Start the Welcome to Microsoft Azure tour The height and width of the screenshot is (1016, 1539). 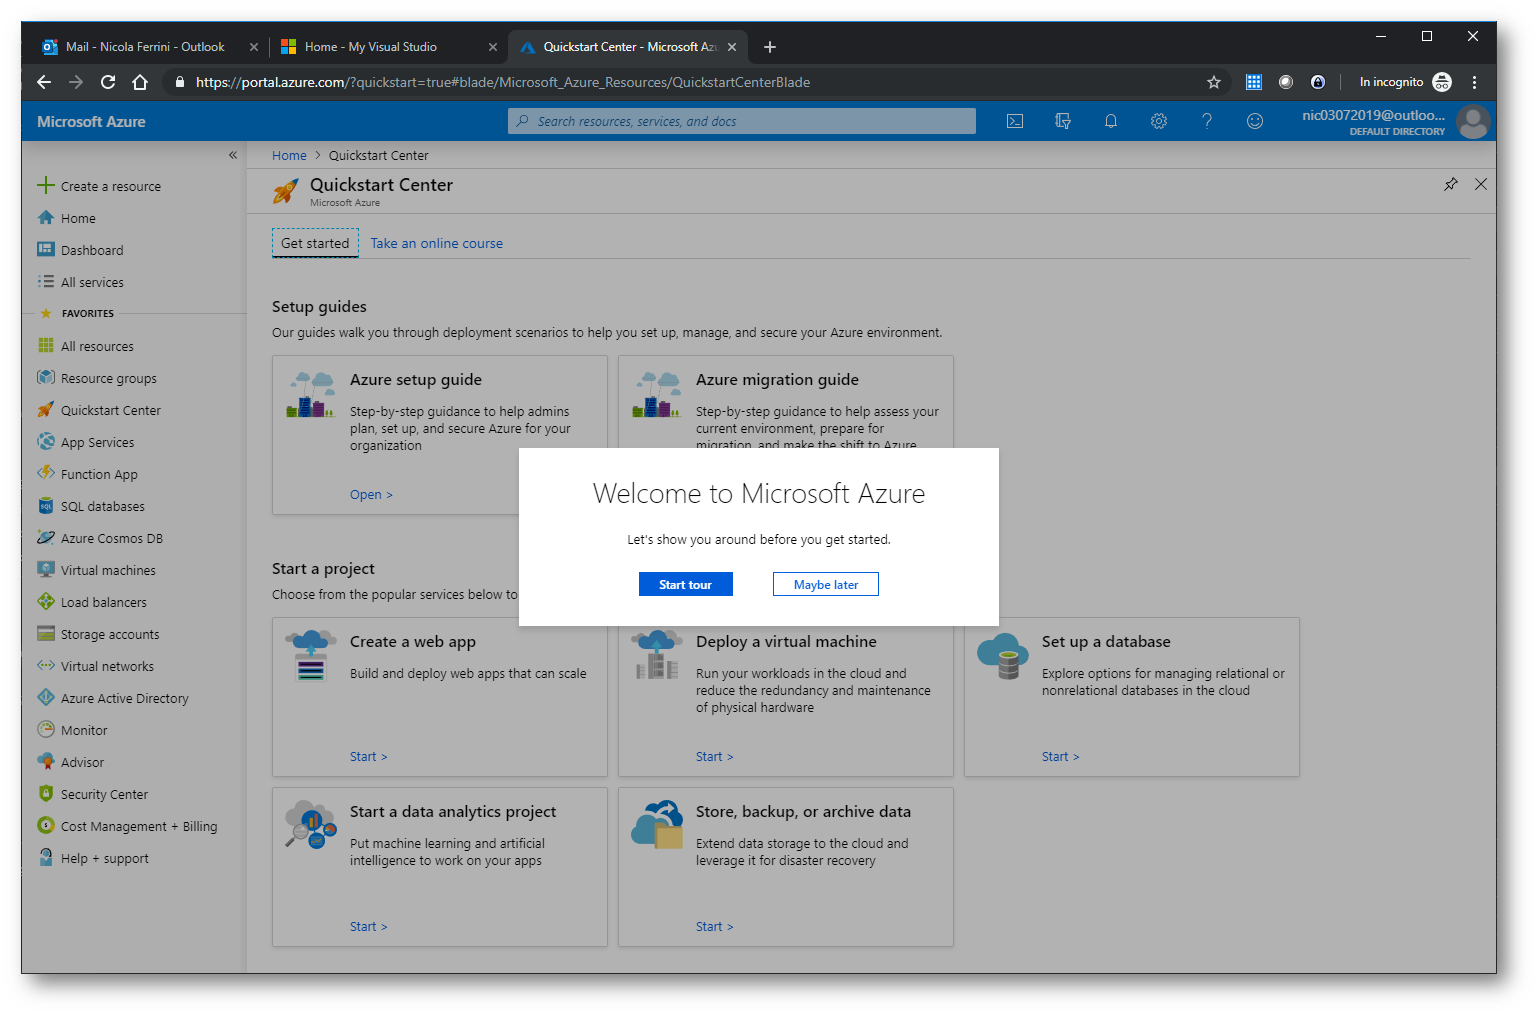click(x=686, y=584)
